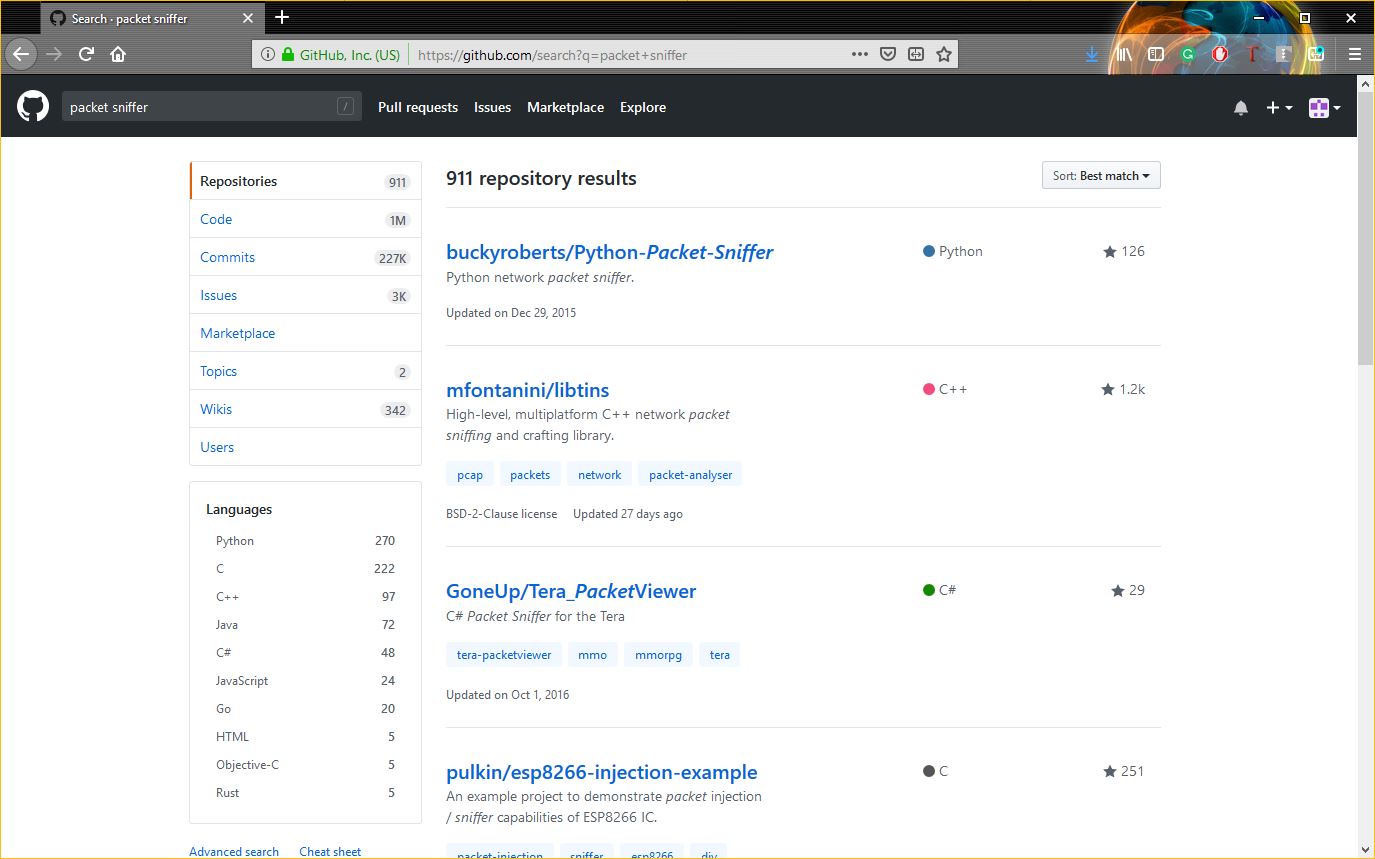Focus the GitHub search box
This screenshot has height=859, width=1375.
pyautogui.click(x=212, y=107)
